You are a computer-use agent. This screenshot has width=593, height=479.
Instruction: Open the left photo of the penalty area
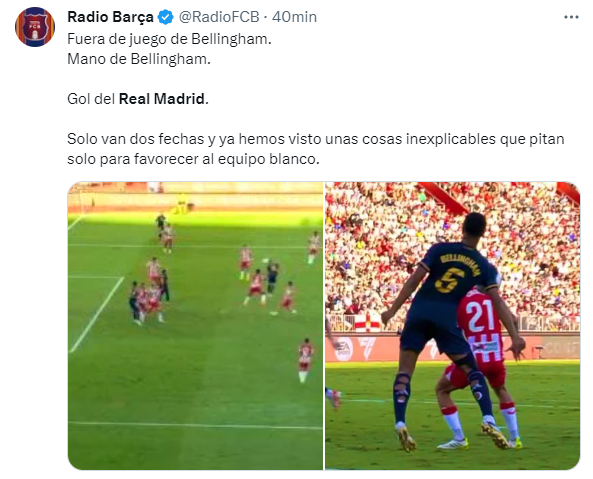click(195, 326)
